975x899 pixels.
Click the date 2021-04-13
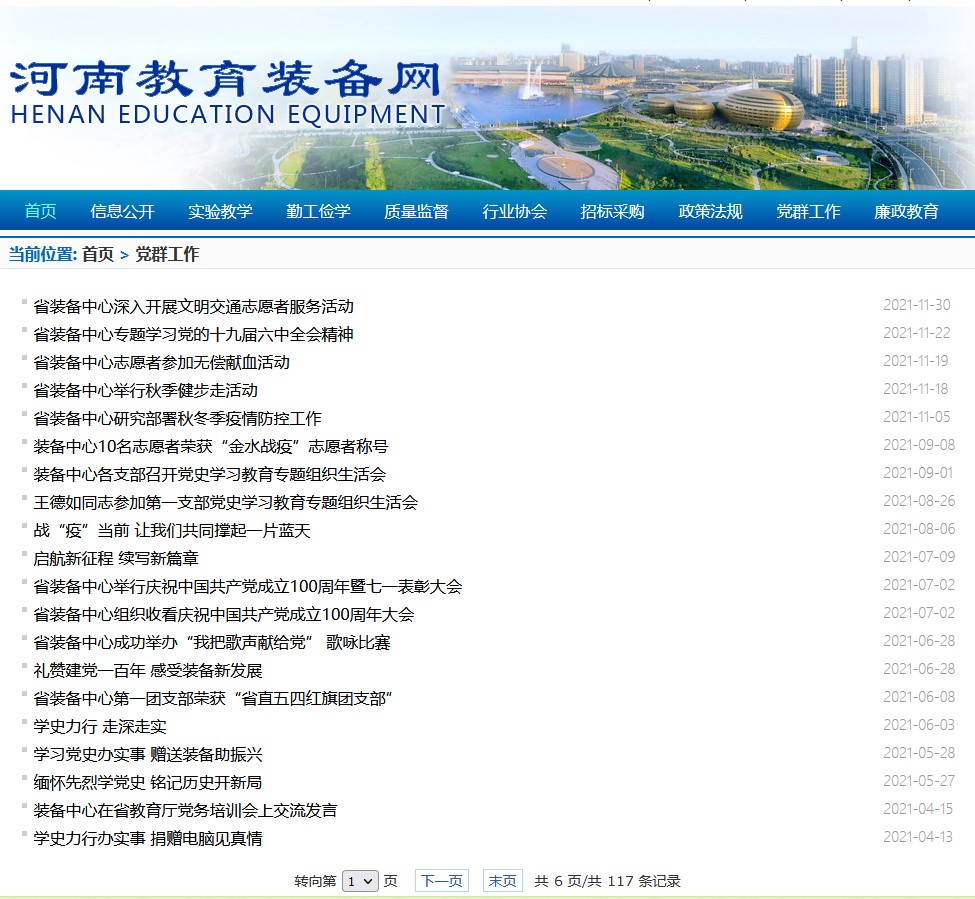coord(918,836)
